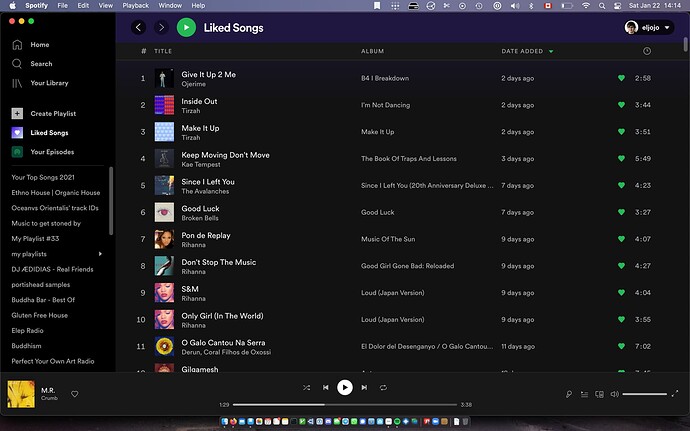
Task: Open Ethno House | Organic House playlist
Action: click(x=56, y=193)
